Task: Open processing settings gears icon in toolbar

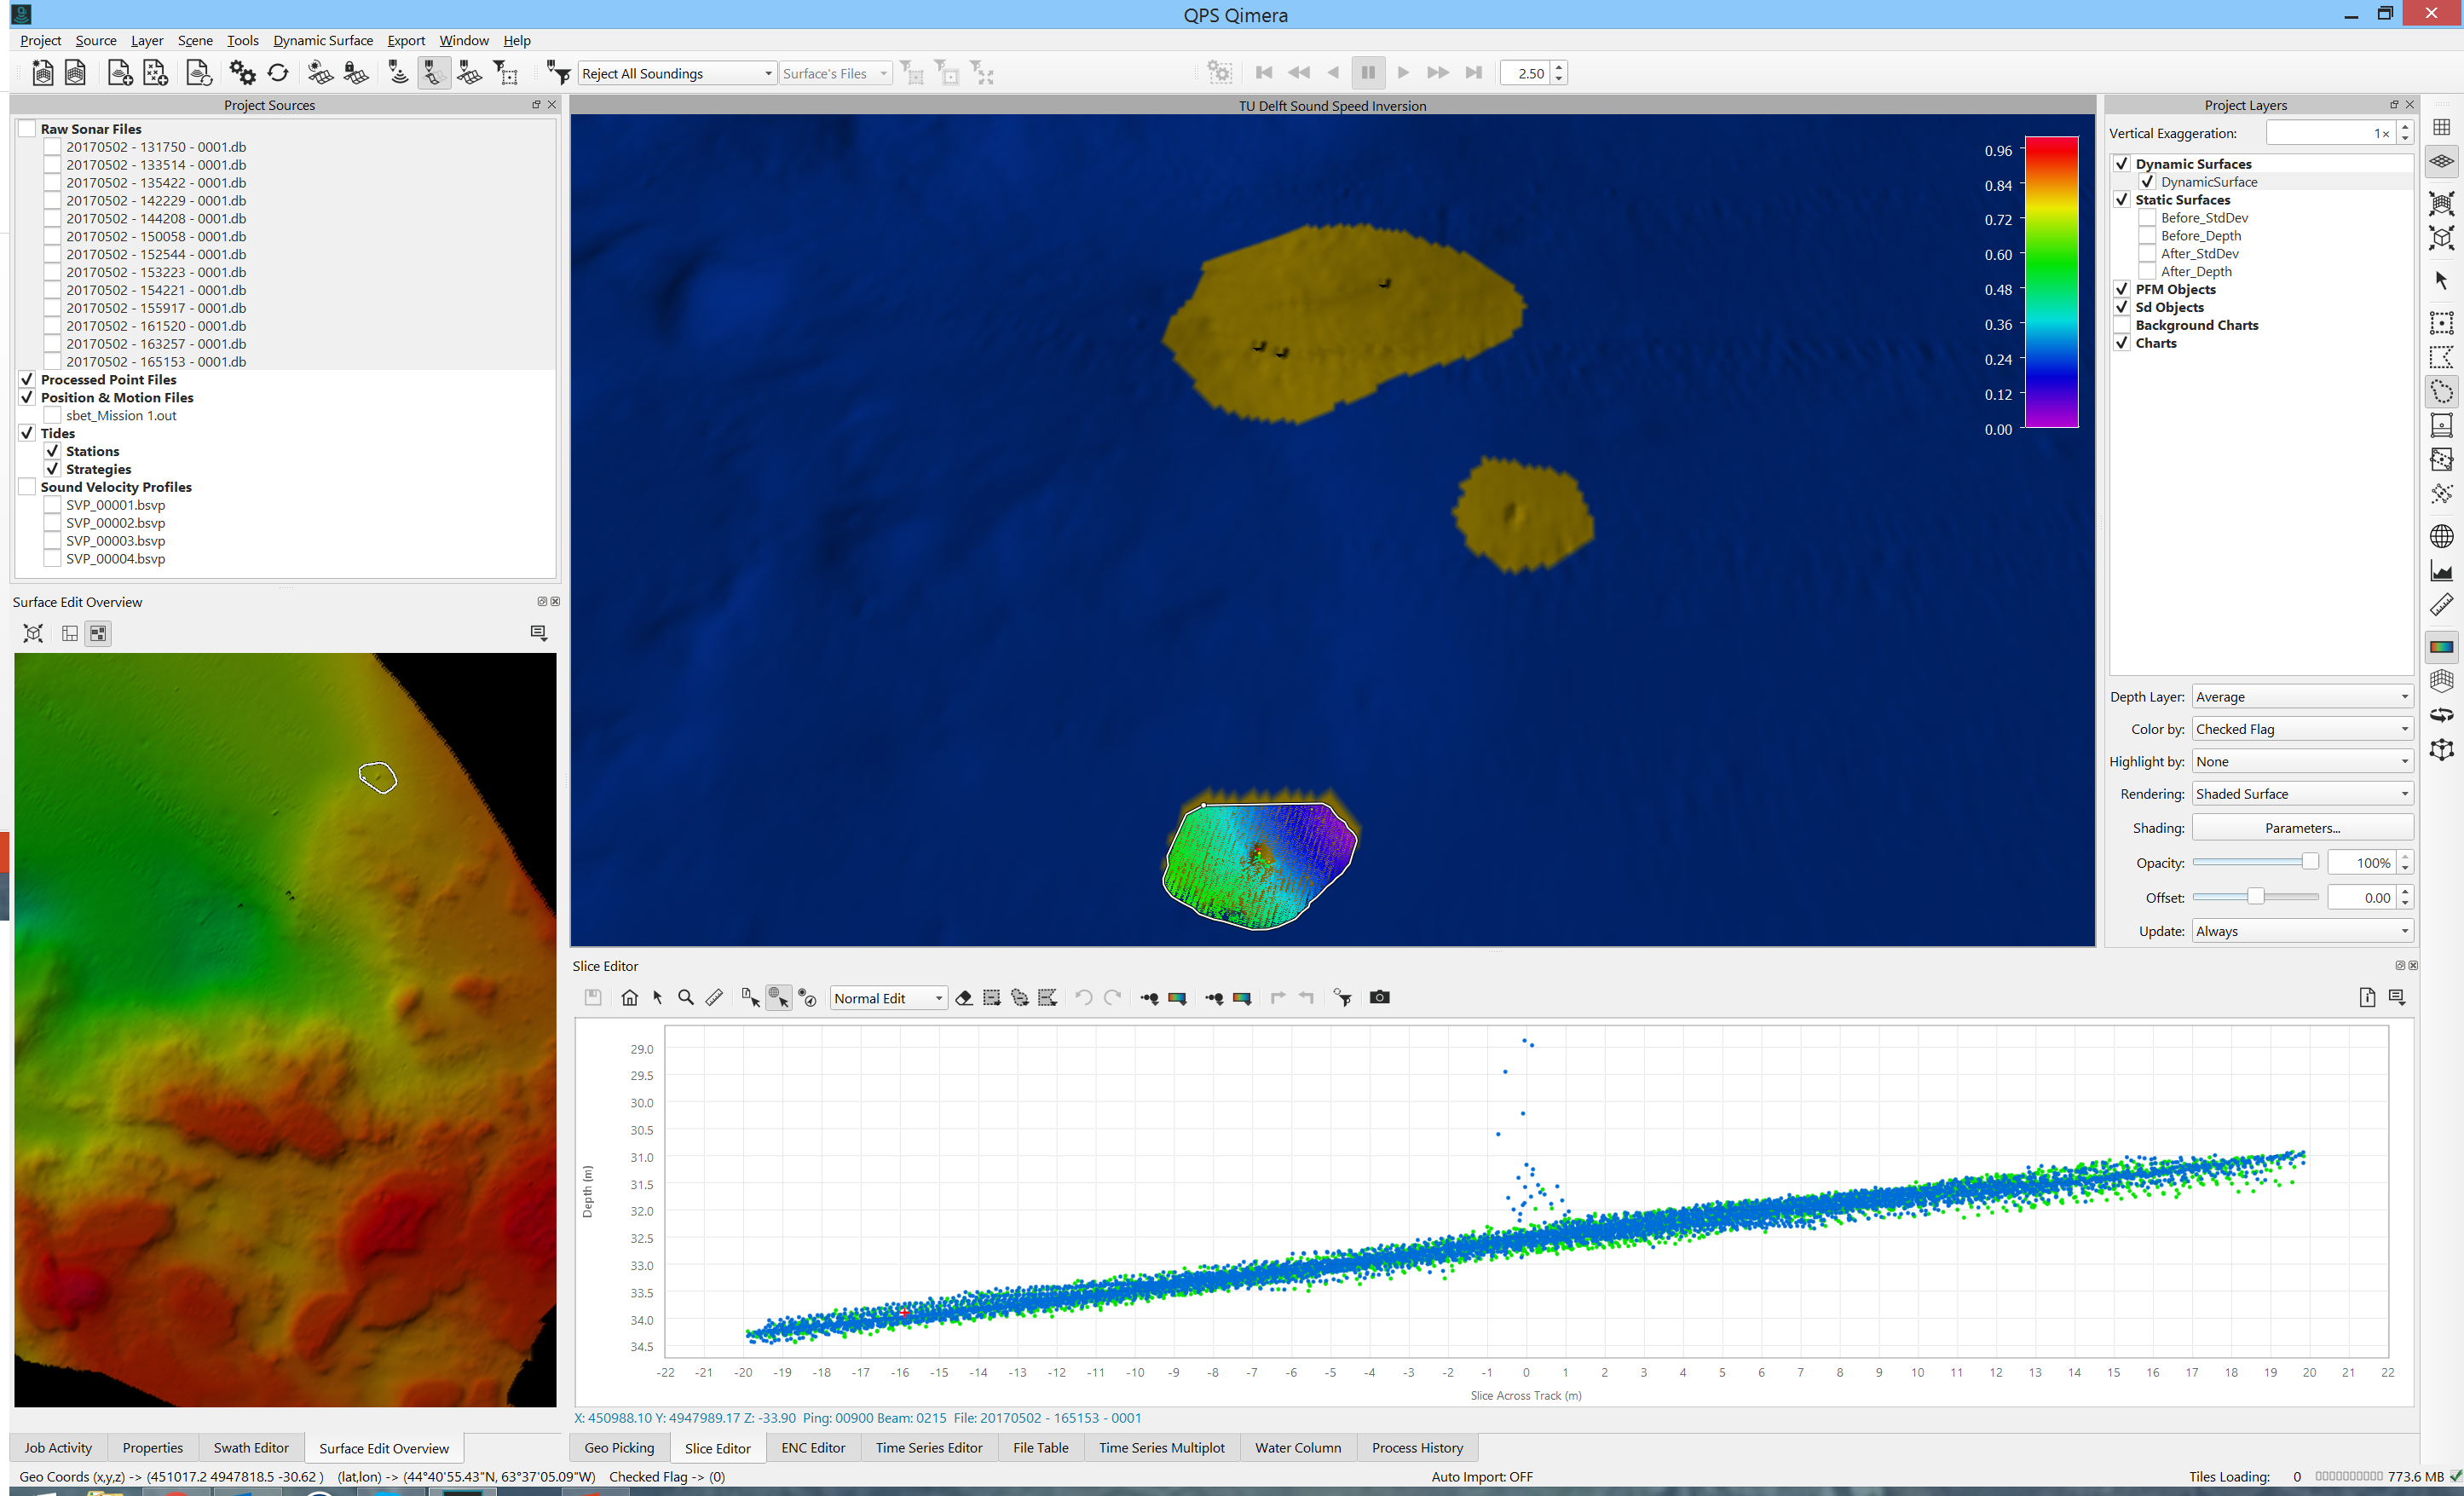Action: click(242, 73)
